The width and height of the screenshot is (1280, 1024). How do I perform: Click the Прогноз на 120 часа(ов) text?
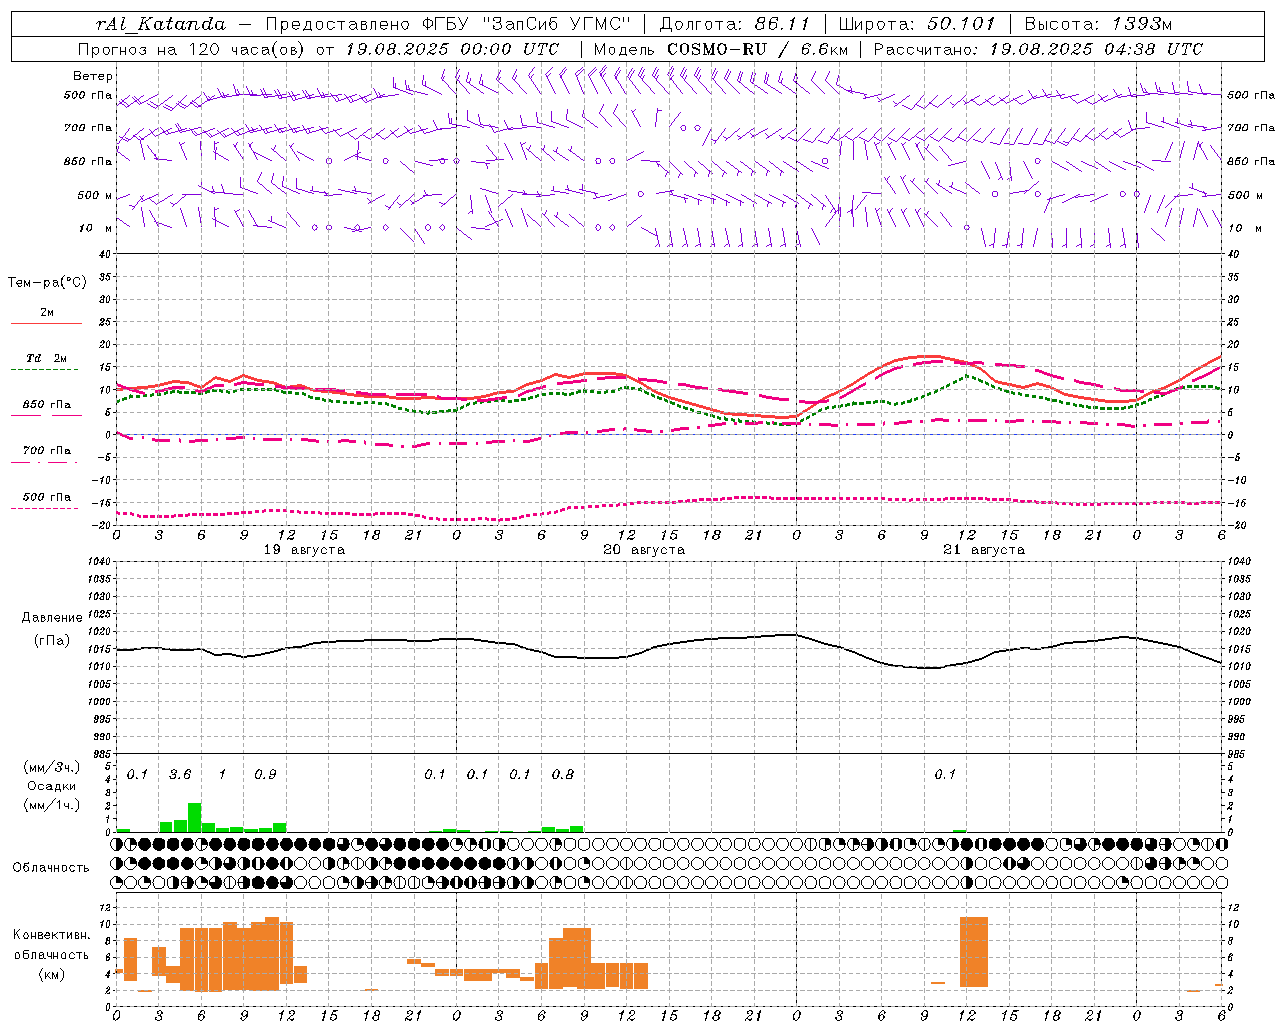click(x=192, y=49)
